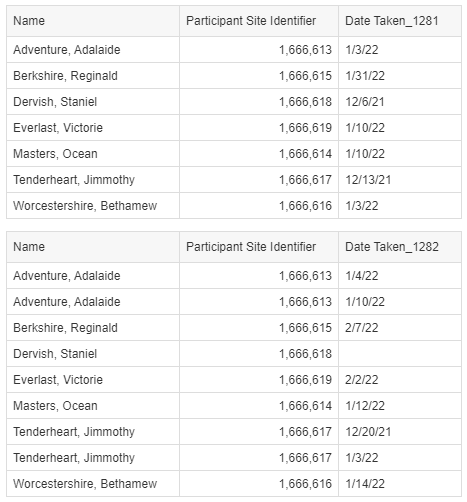Image resolution: width=467 pixels, height=502 pixels.
Task: Click the second table's Participant Site Identifier header
Action: (x=259, y=247)
